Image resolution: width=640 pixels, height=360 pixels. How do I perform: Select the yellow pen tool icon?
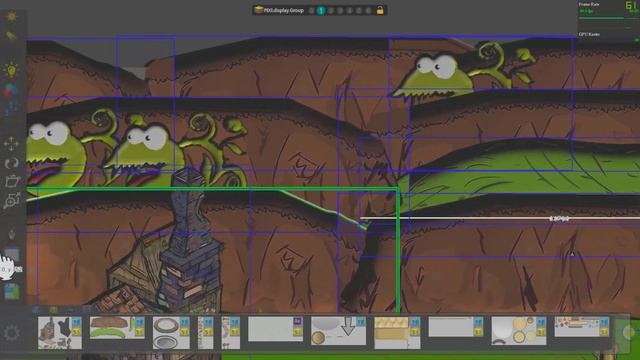(11, 36)
